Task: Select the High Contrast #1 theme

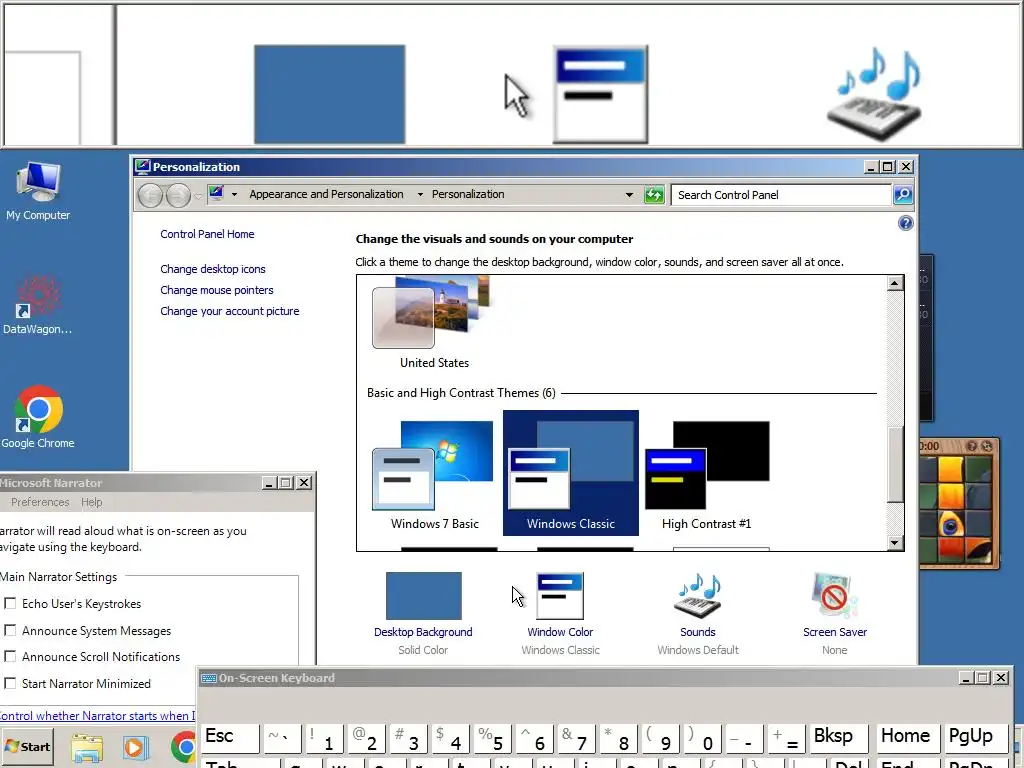Action: click(x=707, y=475)
